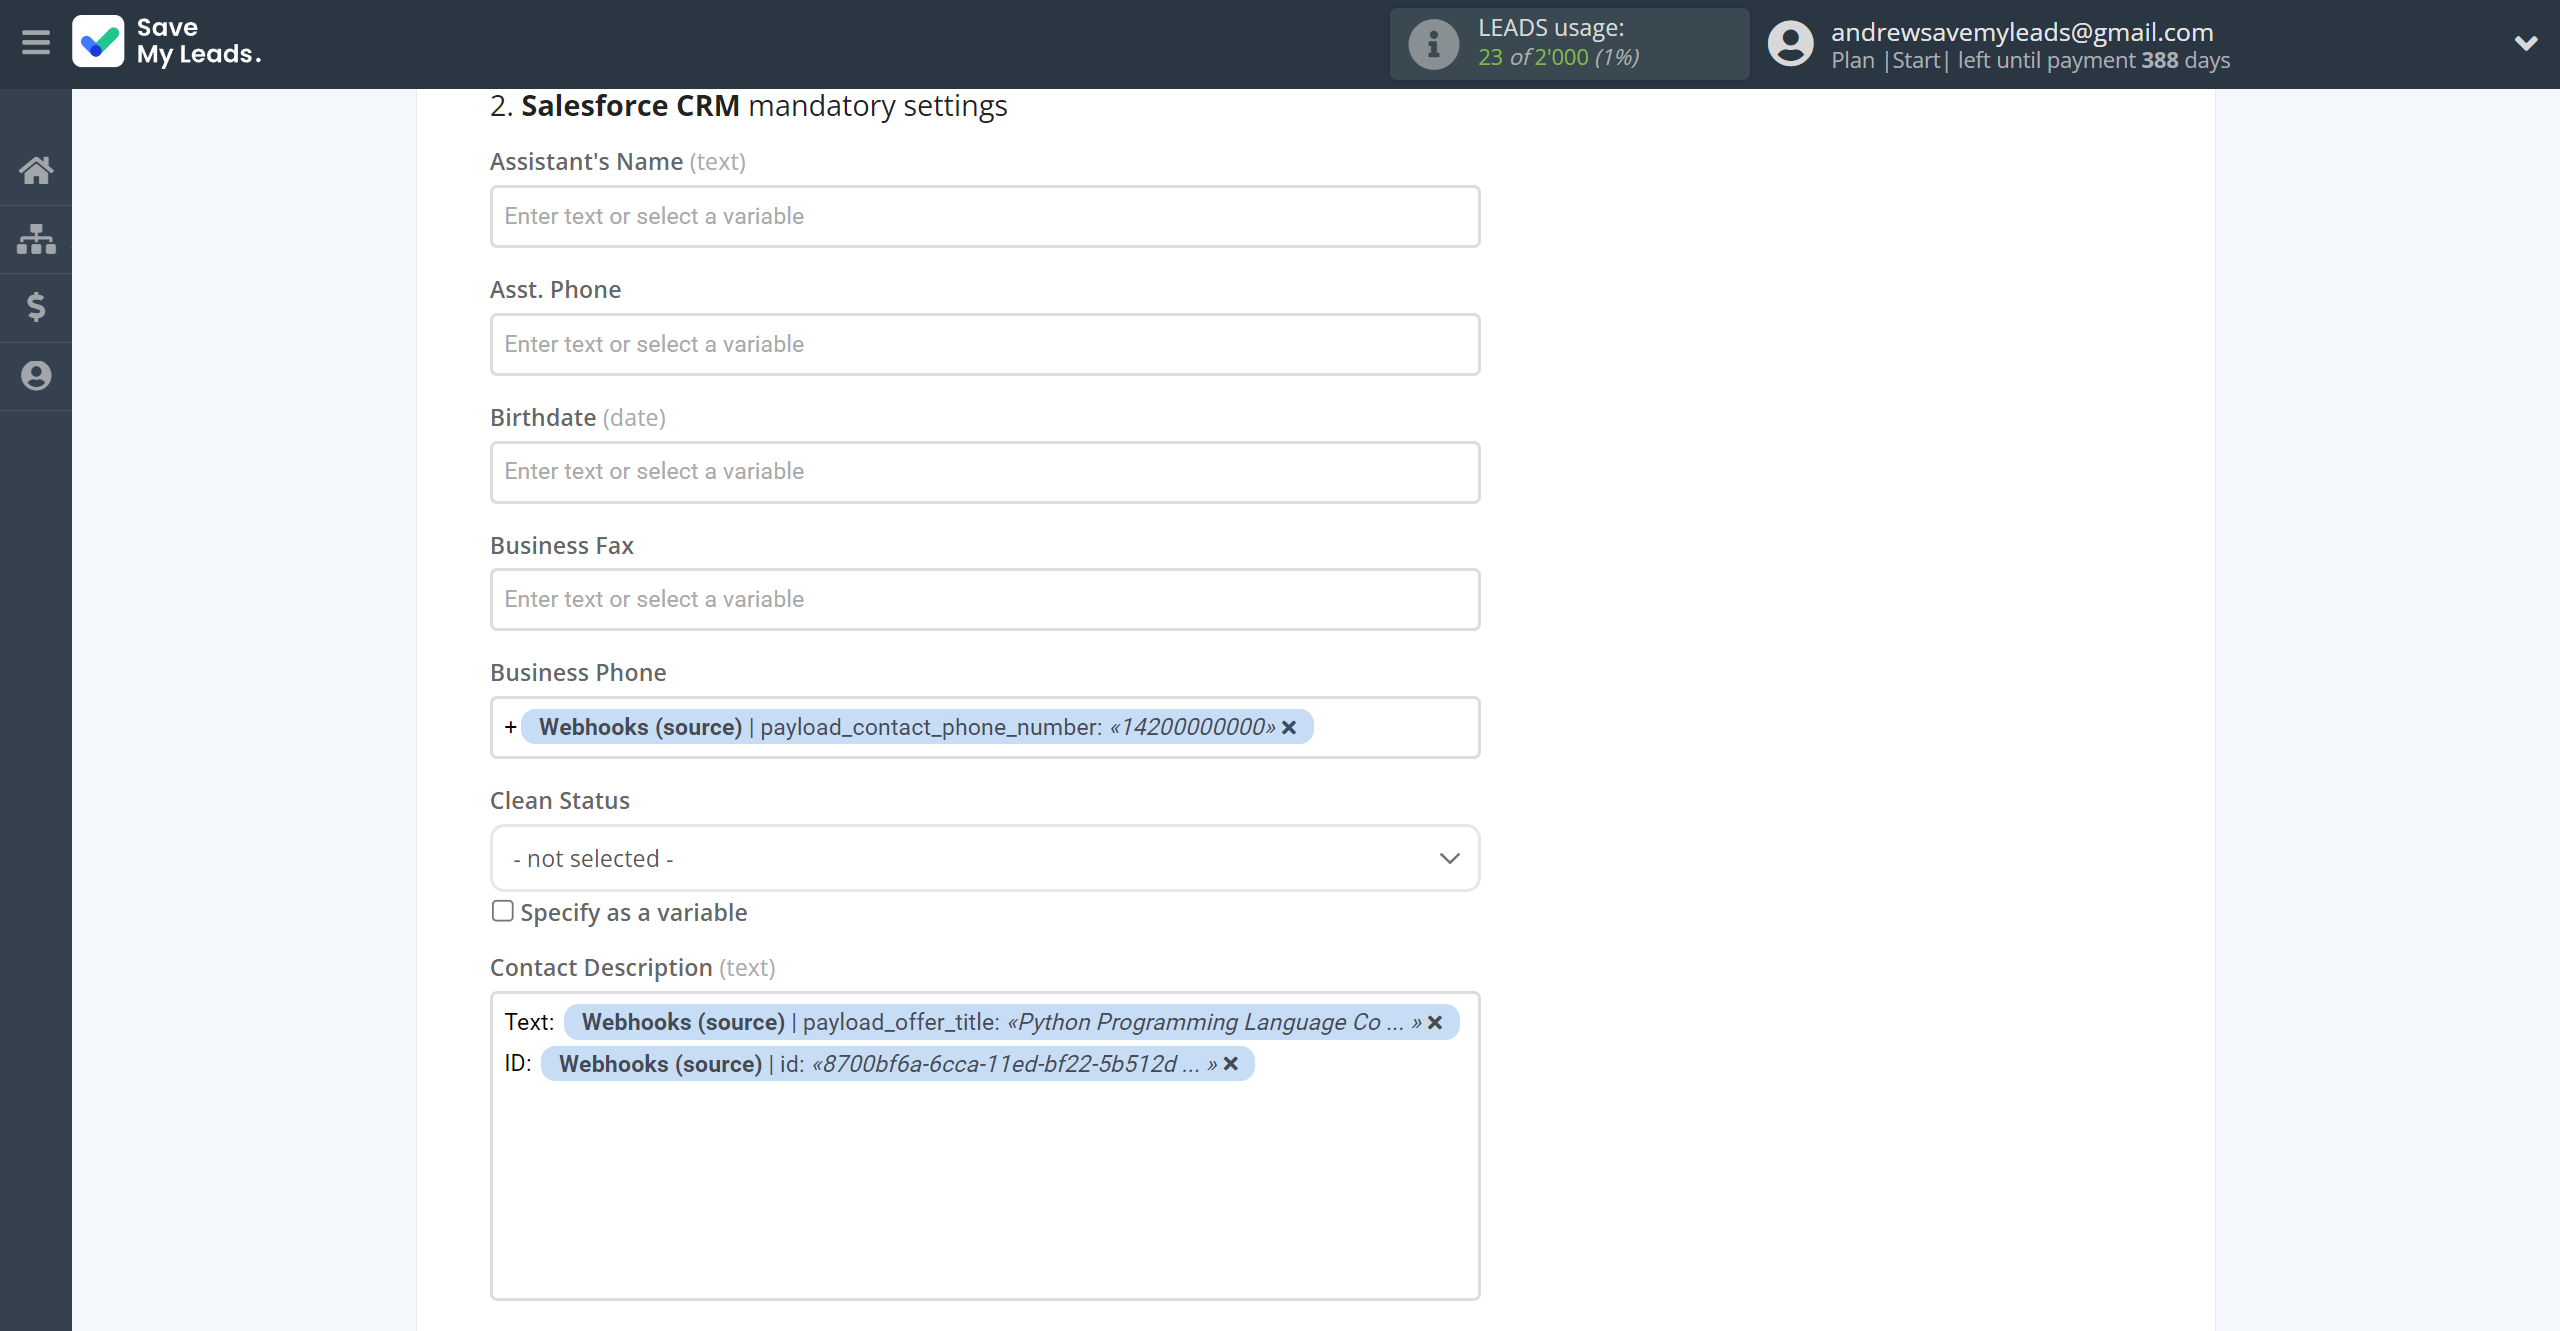Click the Asst. Phone input field
This screenshot has width=2560, height=1331.
coord(985,342)
